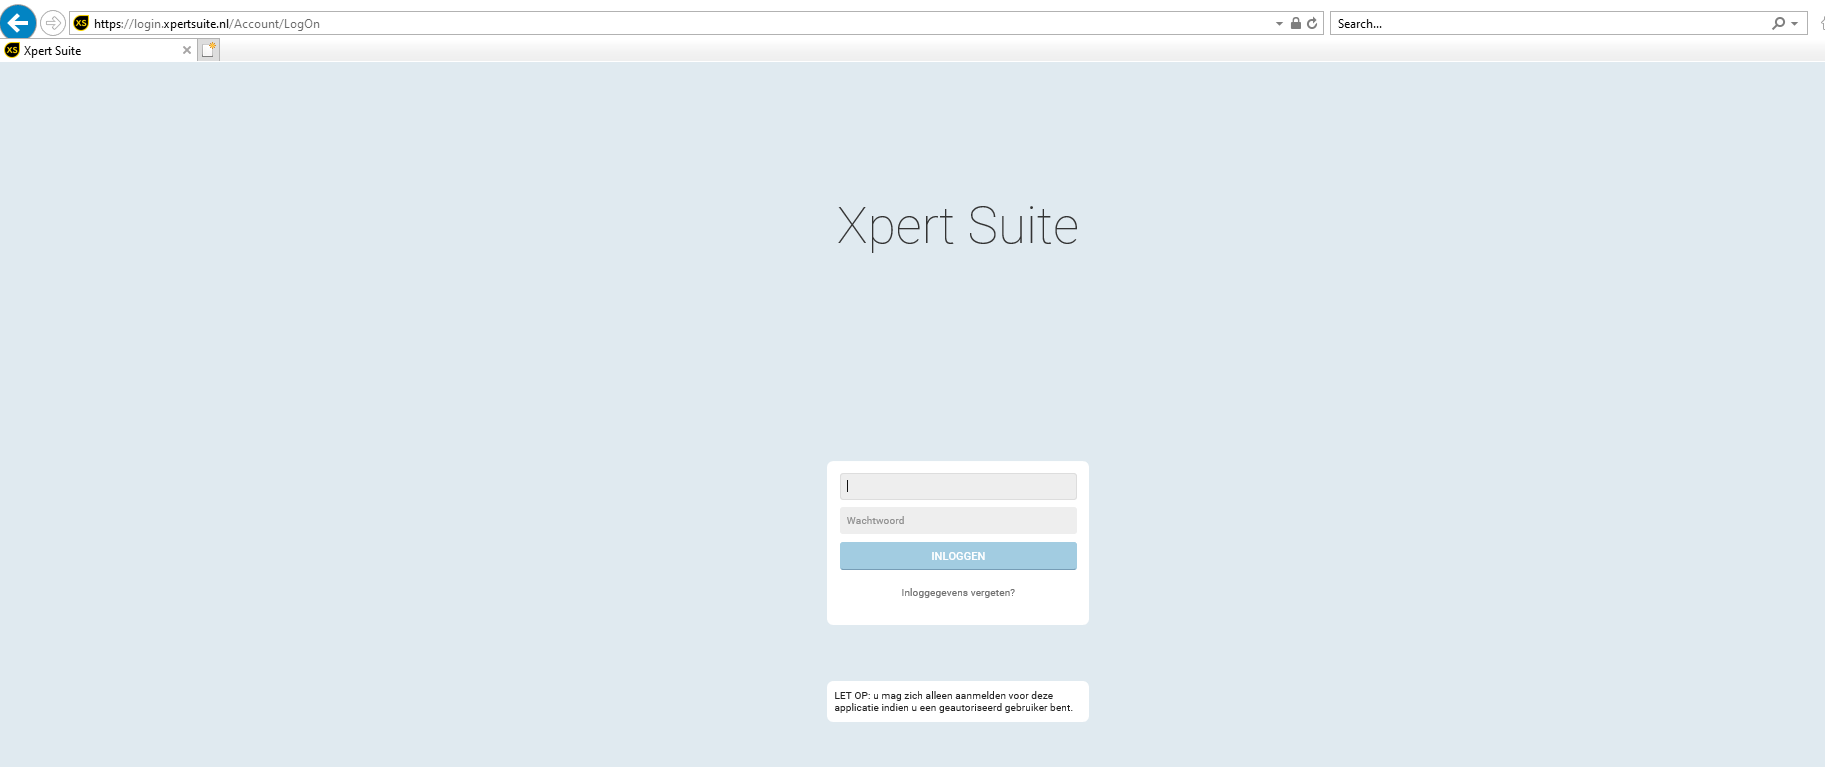Click the browser Back arrow button
This screenshot has width=1825, height=767.
(18, 22)
